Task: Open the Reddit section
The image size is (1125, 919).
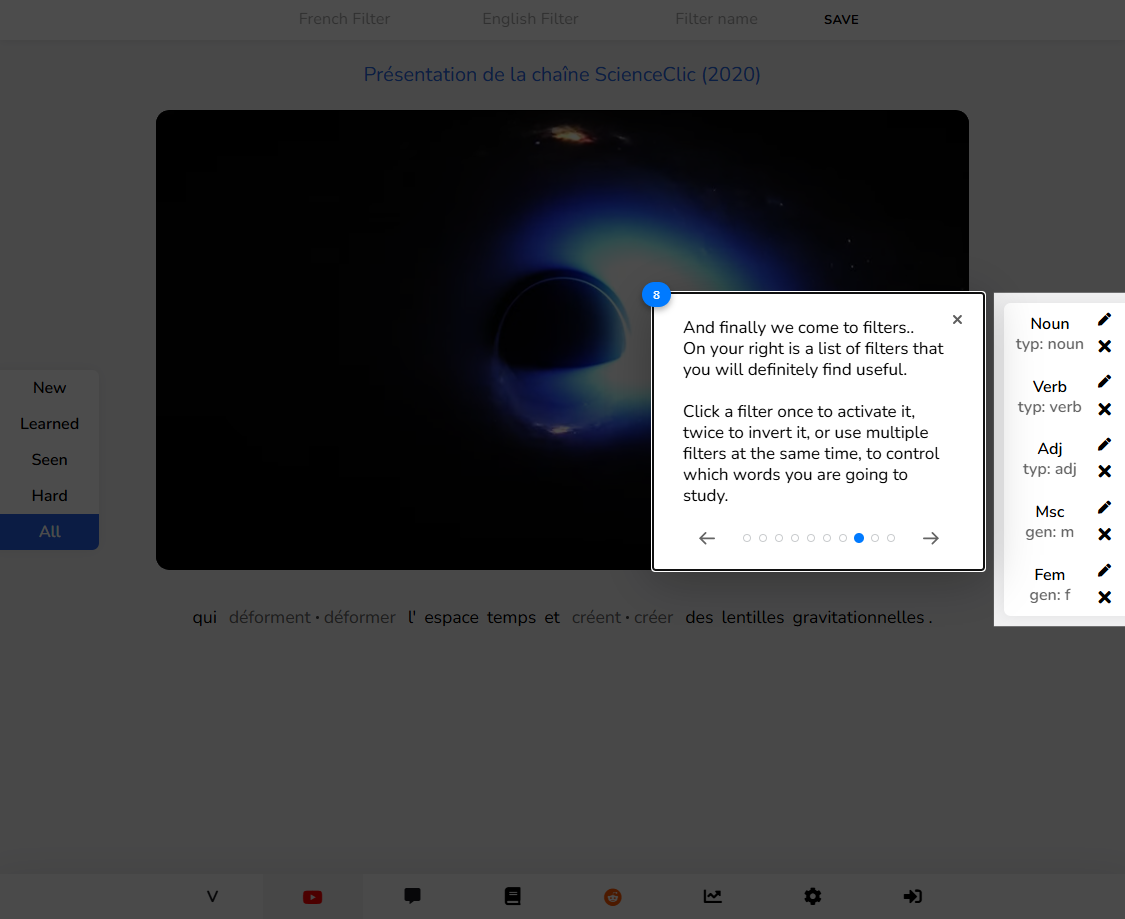Action: tap(612, 897)
